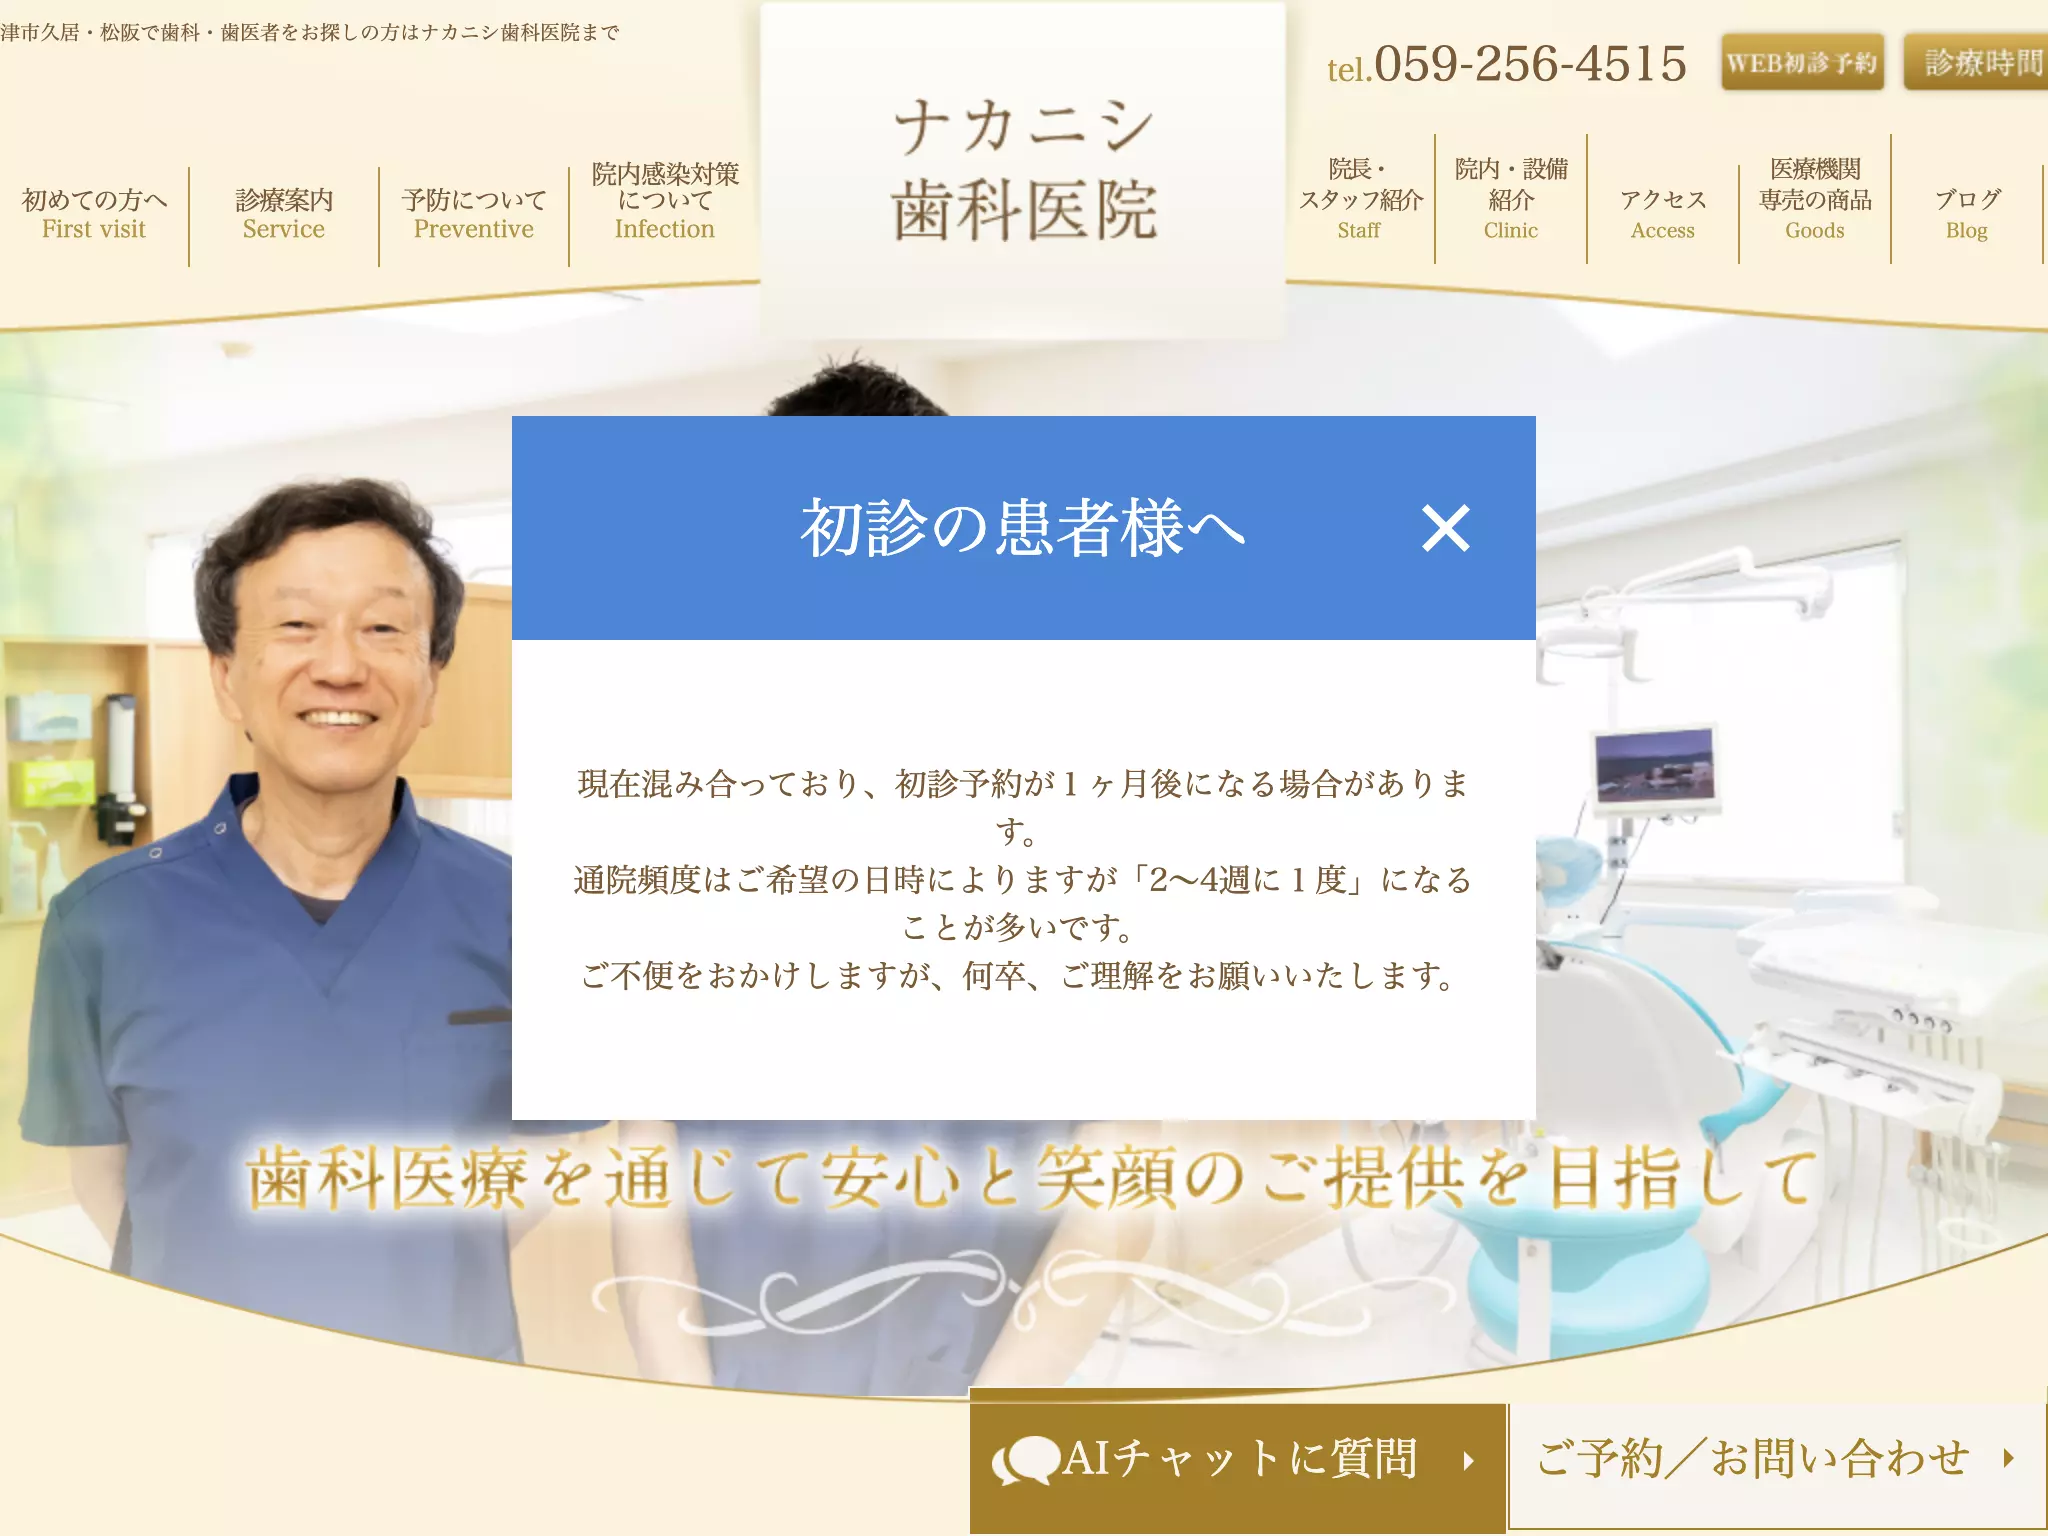Close the 初診の患者様へ popup with X
Image resolution: width=2048 pixels, height=1536 pixels.
(1445, 528)
